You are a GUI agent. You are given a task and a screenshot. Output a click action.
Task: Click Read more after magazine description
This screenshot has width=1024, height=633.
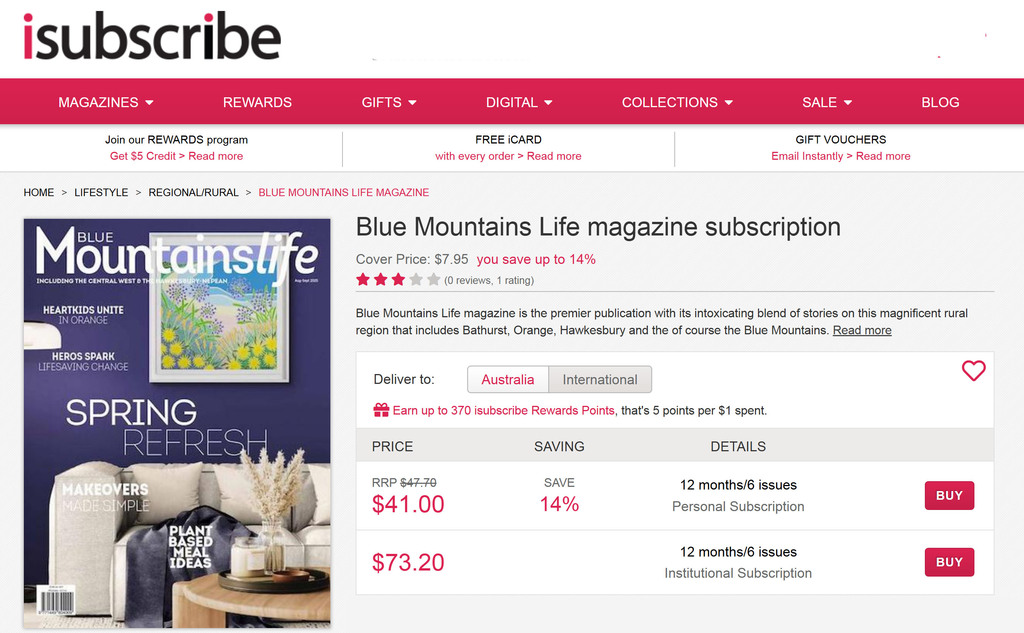point(862,331)
